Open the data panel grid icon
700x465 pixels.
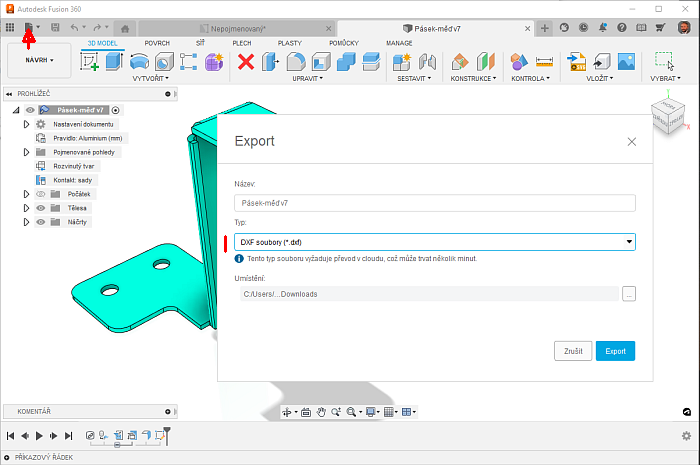[x=10, y=27]
